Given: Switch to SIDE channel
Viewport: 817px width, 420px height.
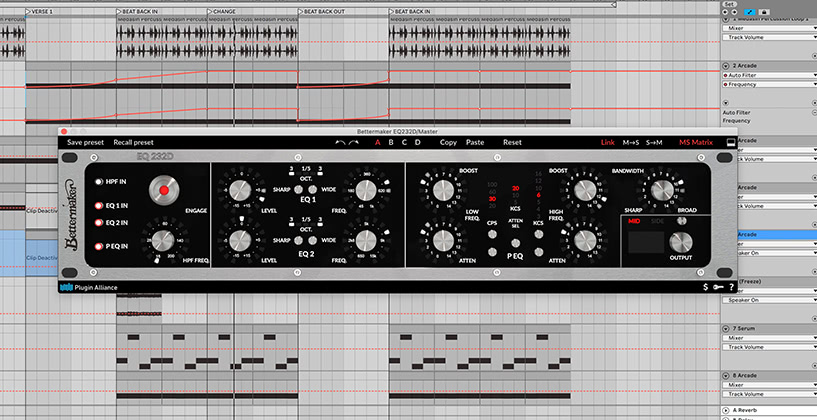Looking at the screenshot, I should 657,221.
